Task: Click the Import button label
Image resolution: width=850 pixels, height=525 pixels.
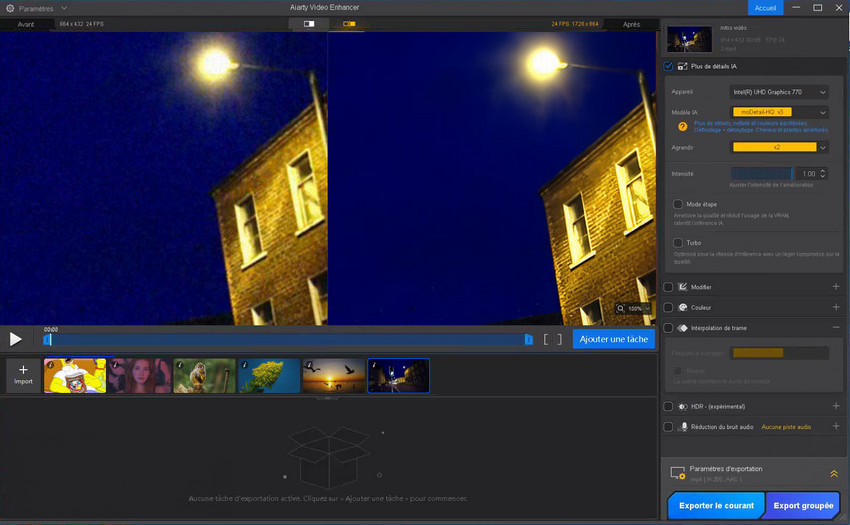Action: tap(23, 381)
